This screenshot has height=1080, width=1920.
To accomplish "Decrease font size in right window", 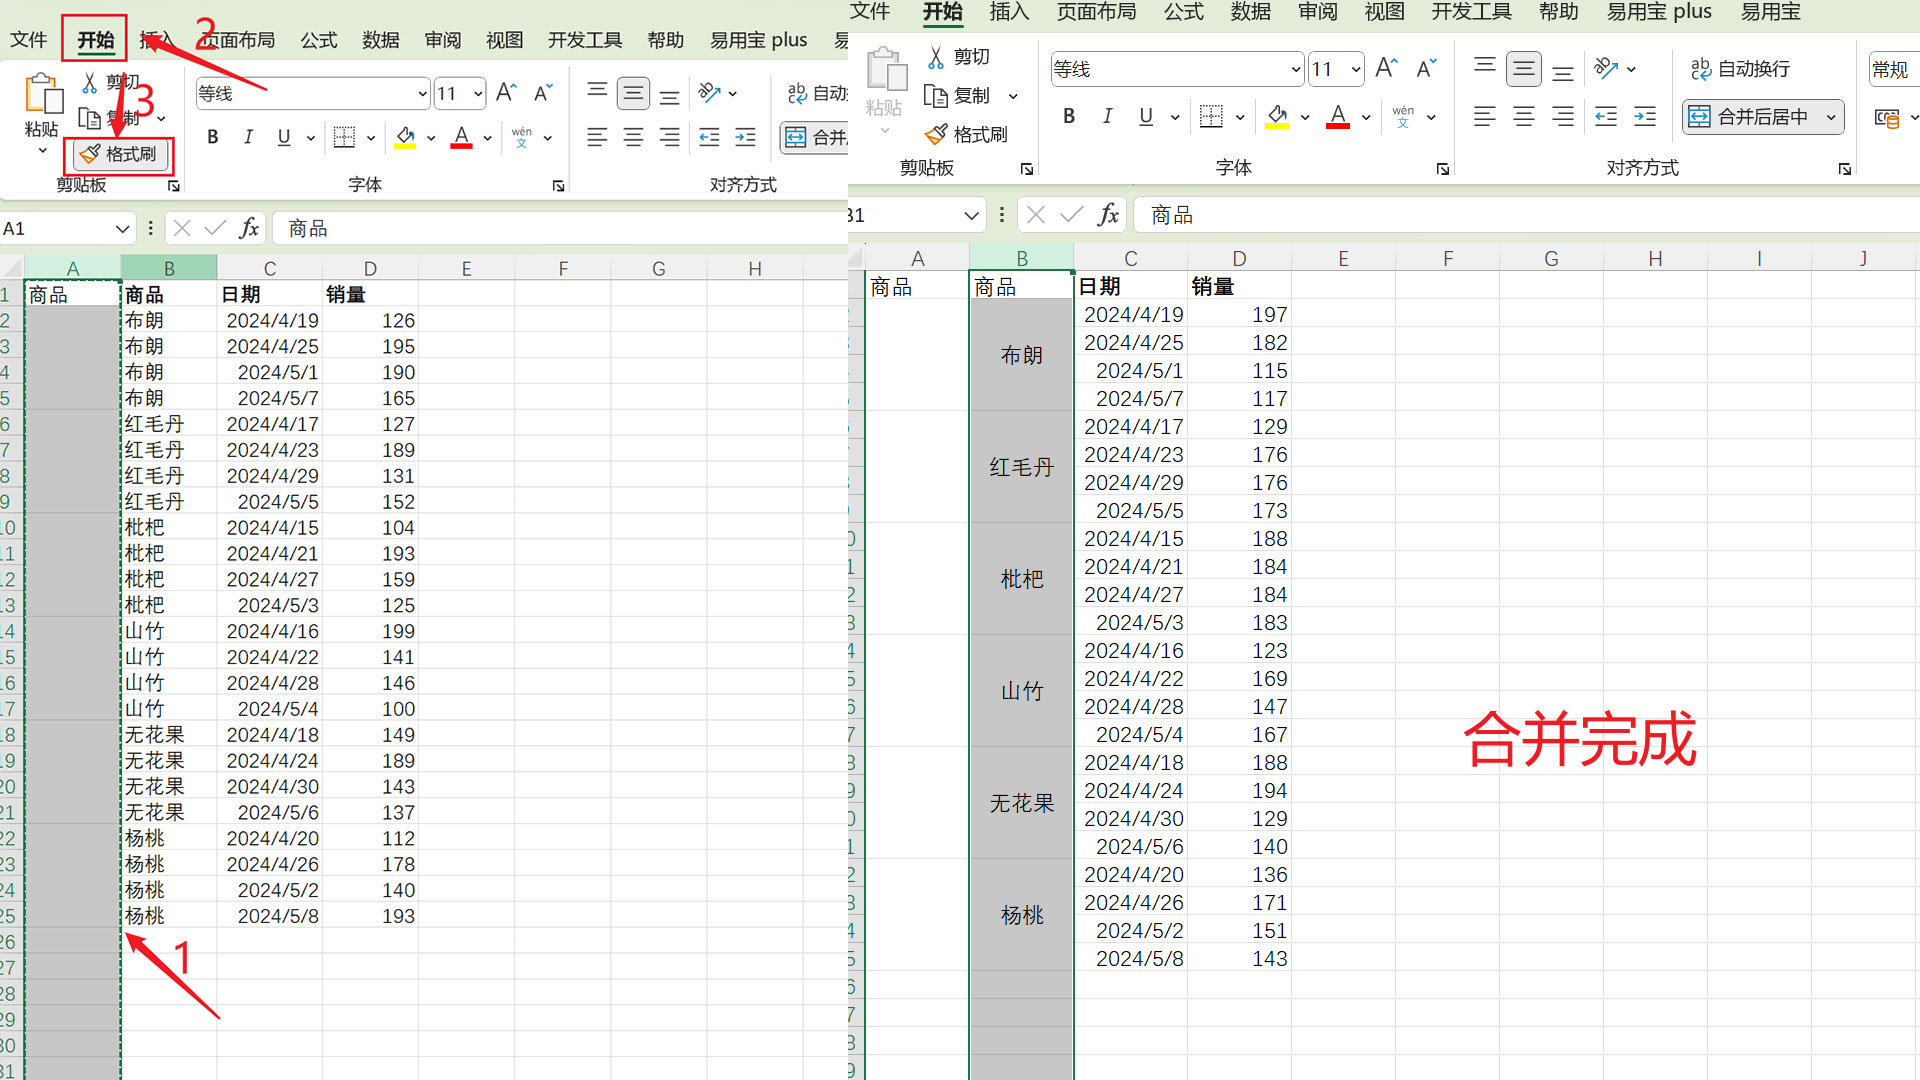I will [1426, 68].
